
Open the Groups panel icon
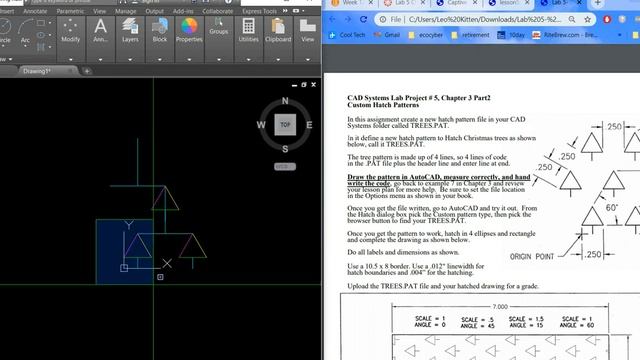[x=219, y=27]
